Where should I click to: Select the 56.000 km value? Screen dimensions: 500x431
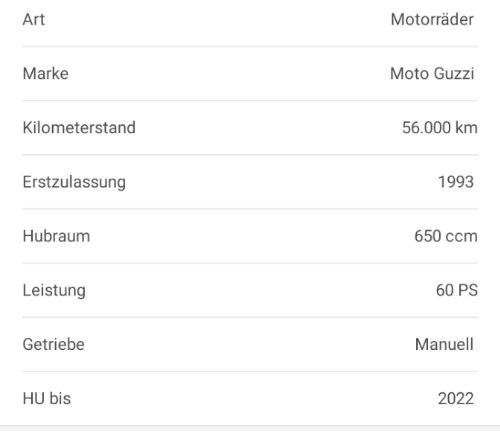[x=440, y=128]
